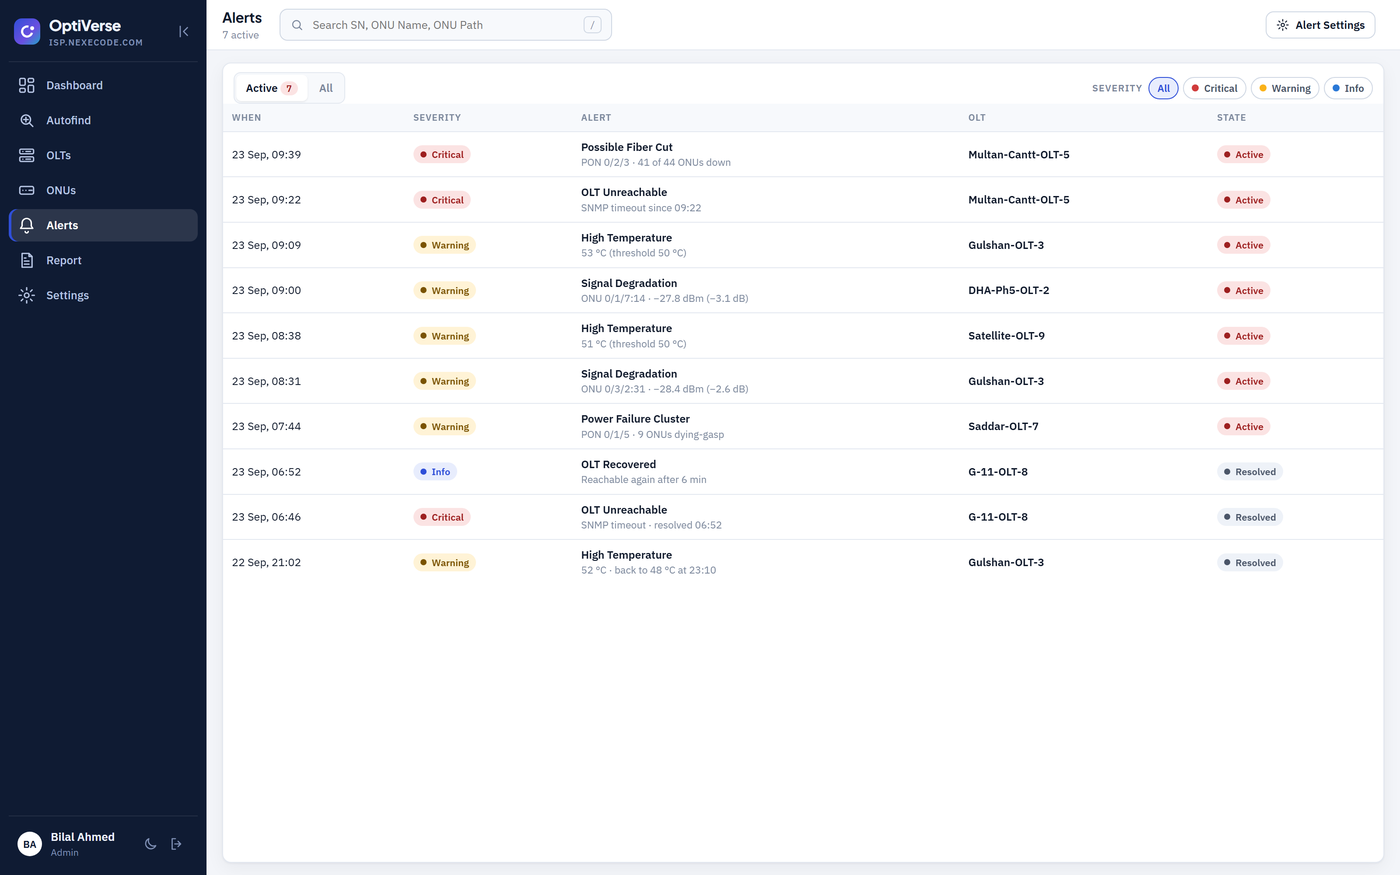Click Resolved badge in 22 Sep row
1400x875 pixels.
(1250, 563)
